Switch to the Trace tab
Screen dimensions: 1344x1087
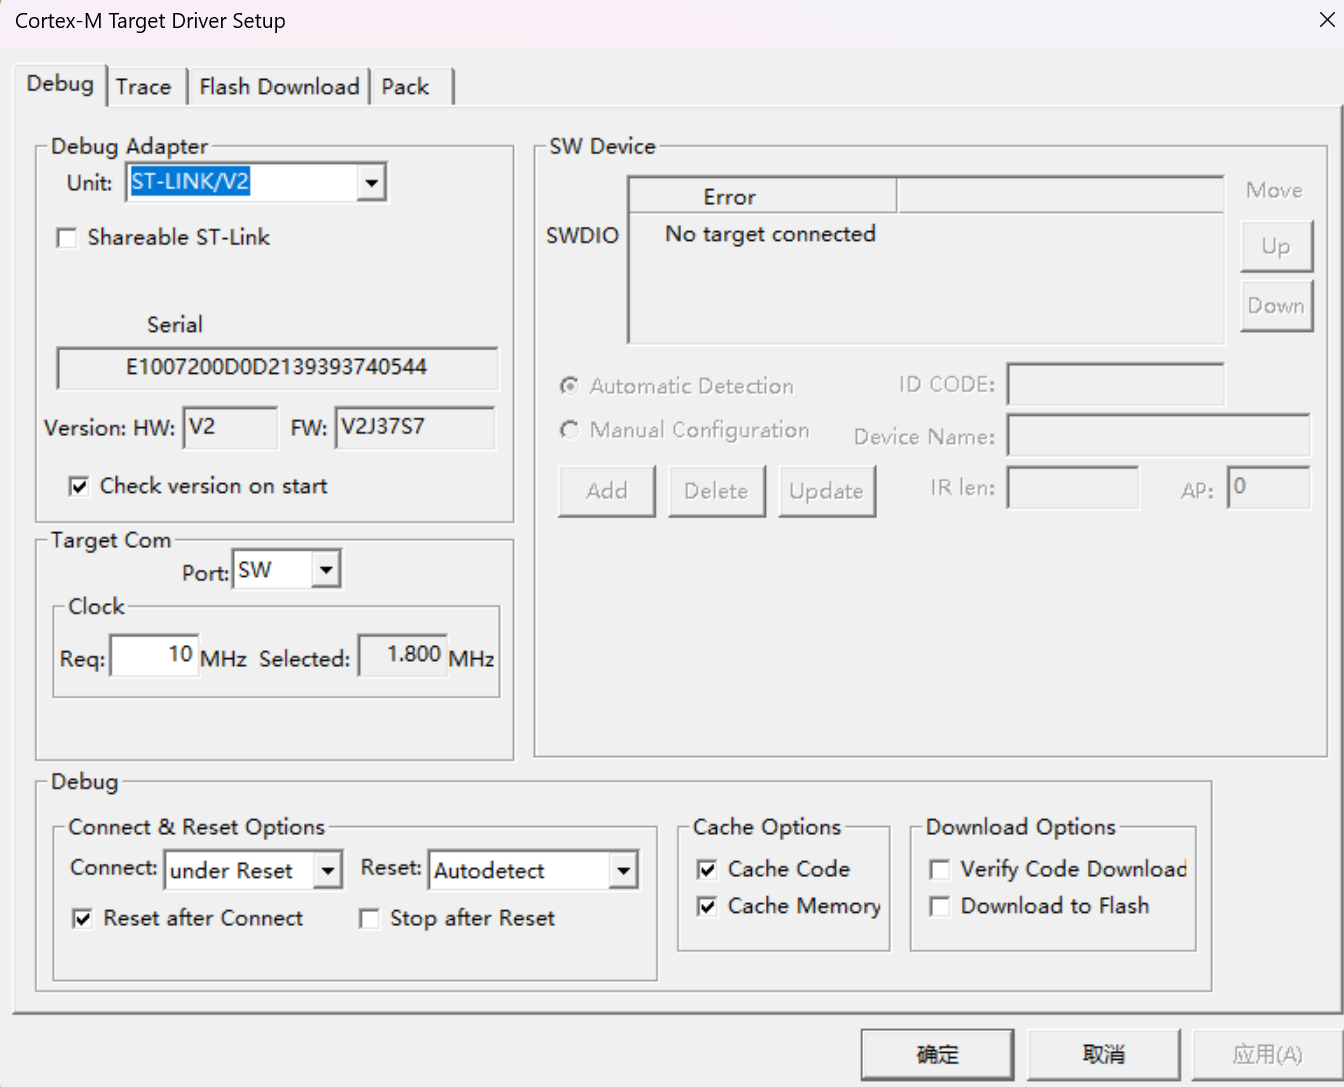pos(144,87)
